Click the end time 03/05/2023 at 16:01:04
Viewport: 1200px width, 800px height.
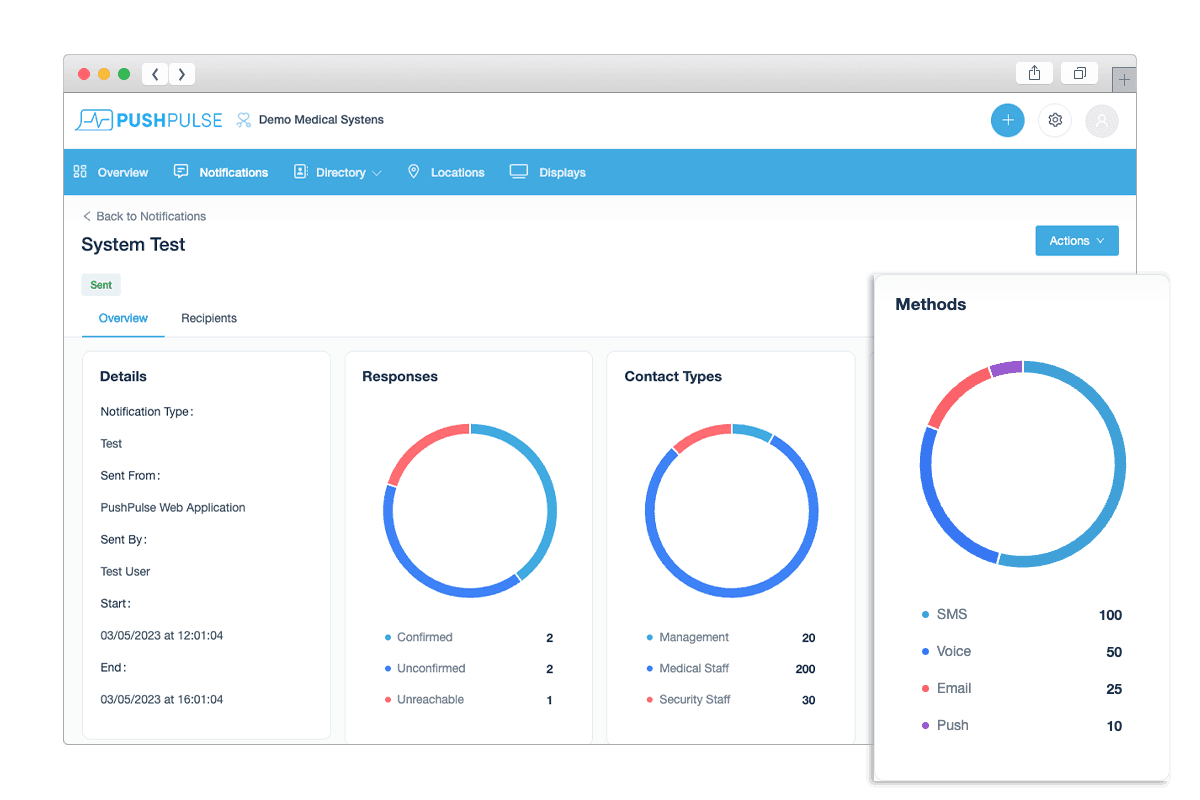pos(162,699)
